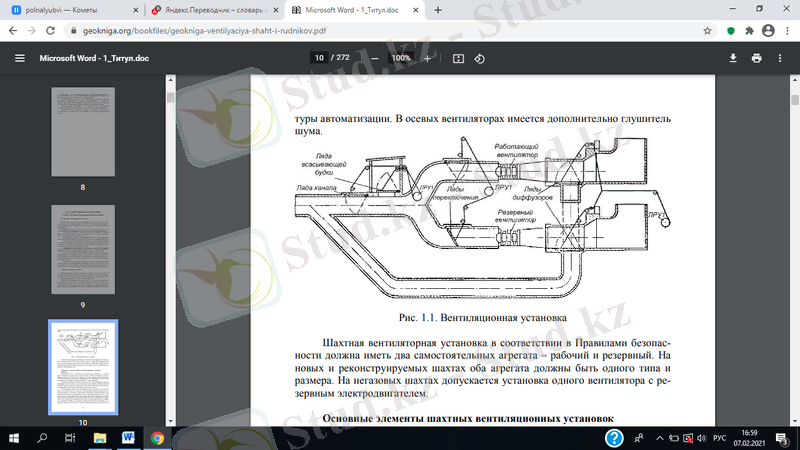
Task: Click the fit to page icon
Action: [x=459, y=58]
